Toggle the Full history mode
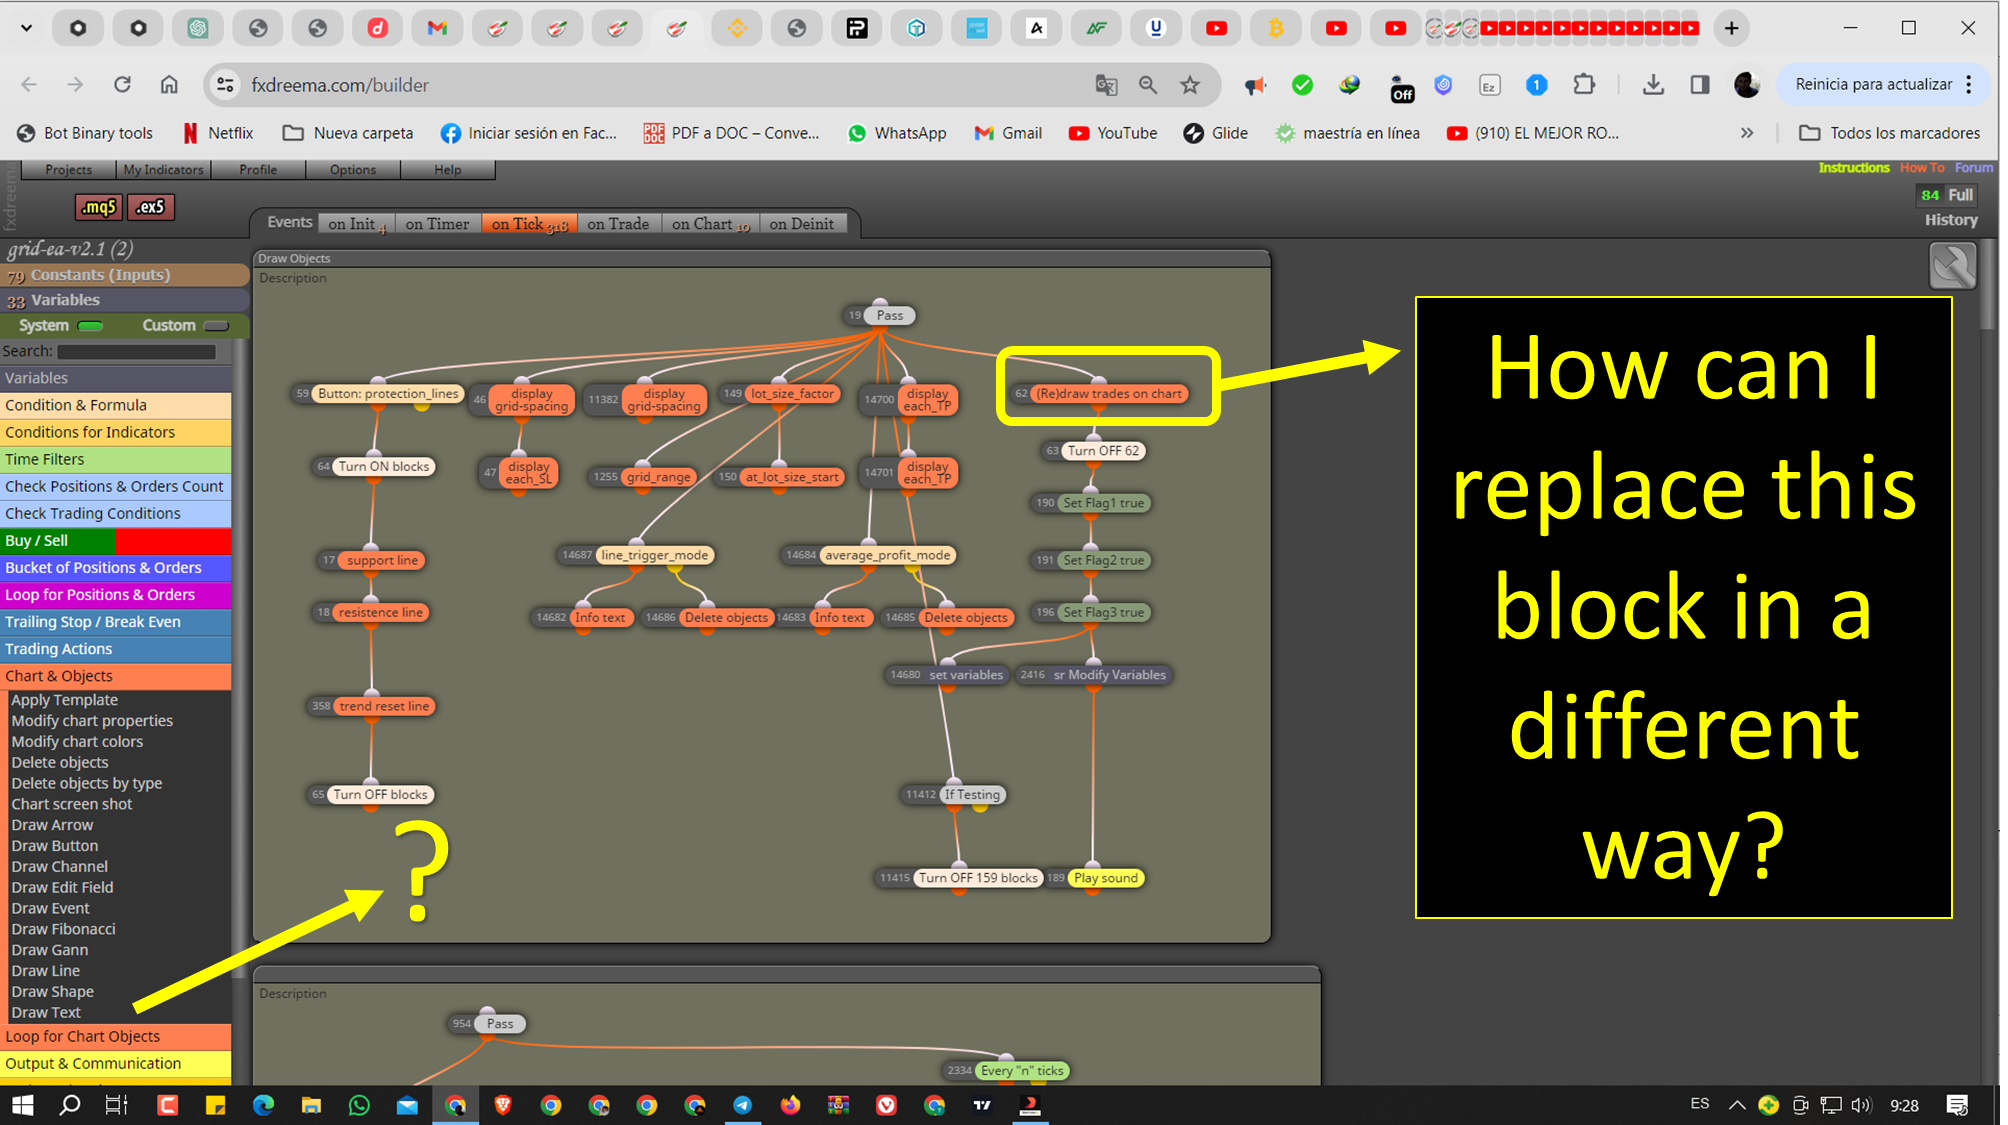This screenshot has height=1125, width=2008. click(1960, 195)
